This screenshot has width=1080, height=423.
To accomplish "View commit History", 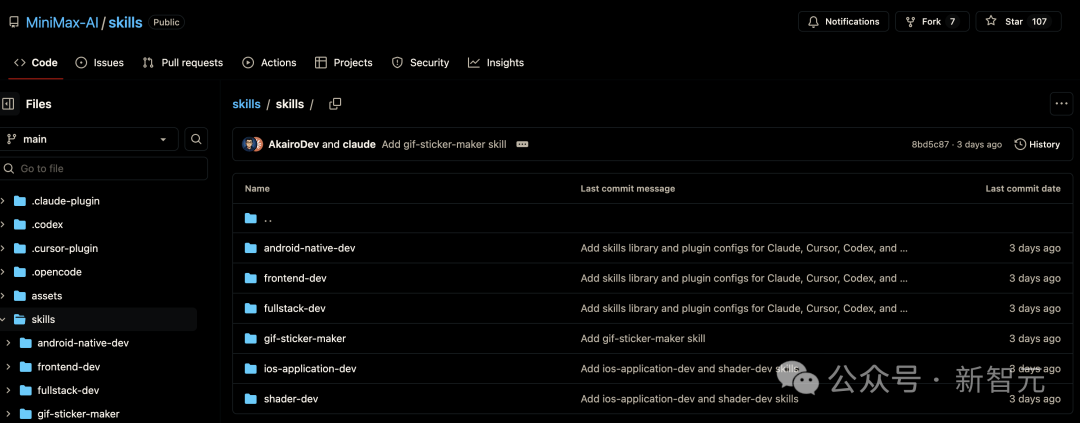I will pos(1037,144).
